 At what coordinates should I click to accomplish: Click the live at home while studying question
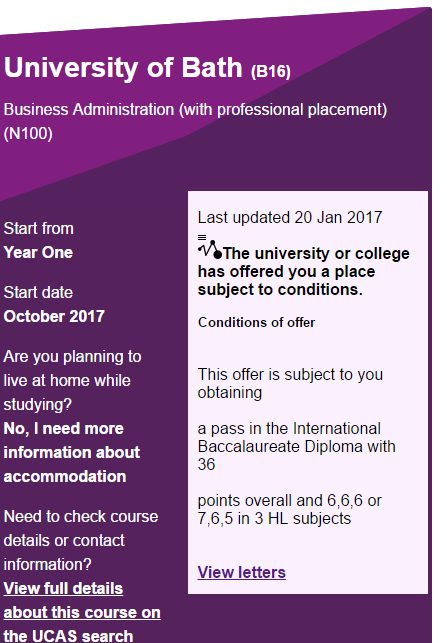click(x=72, y=381)
